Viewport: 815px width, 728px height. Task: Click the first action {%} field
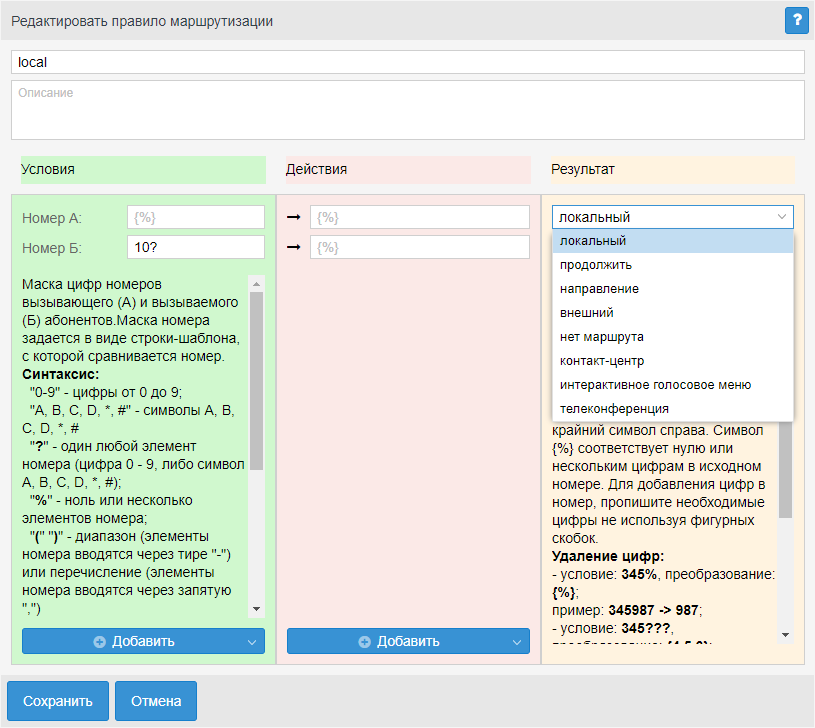point(419,217)
